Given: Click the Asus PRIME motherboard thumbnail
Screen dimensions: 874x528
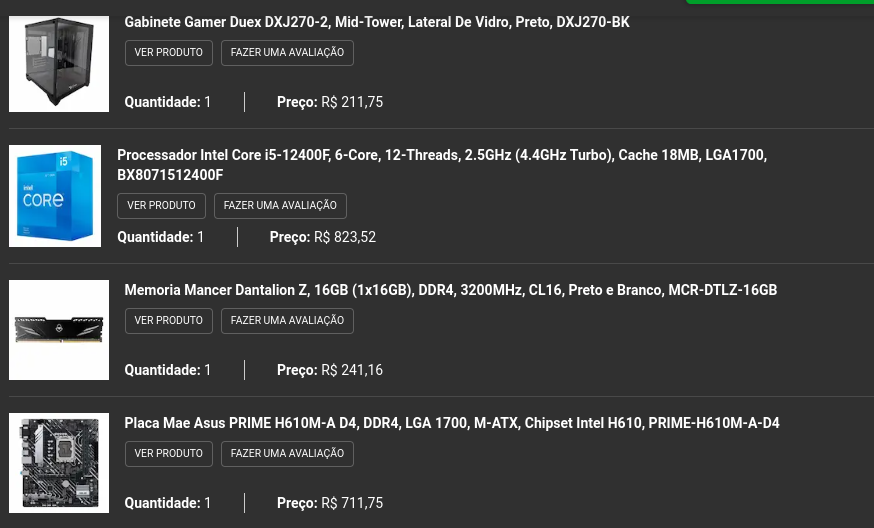Looking at the screenshot, I should (59, 463).
